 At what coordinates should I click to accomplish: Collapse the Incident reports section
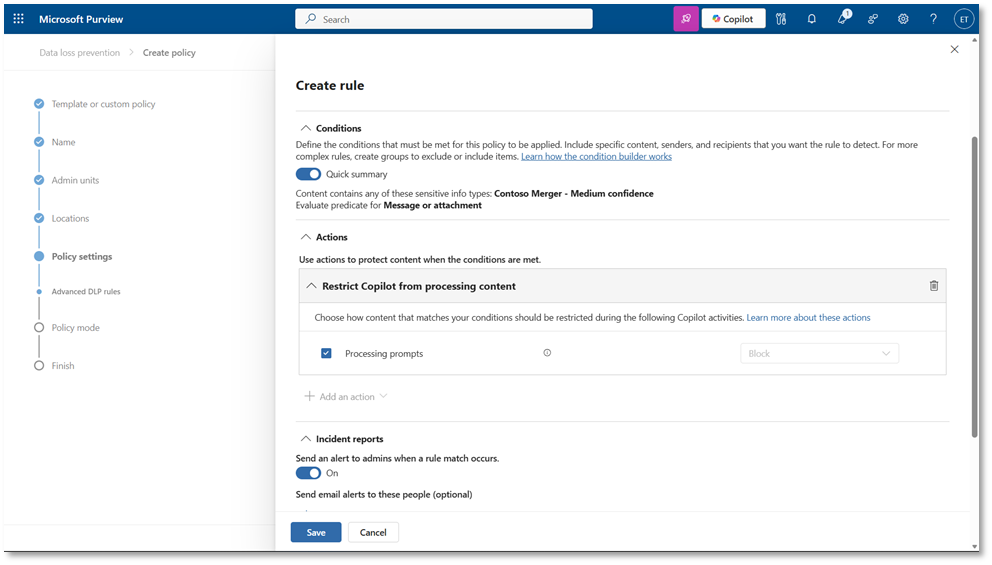(x=306, y=438)
